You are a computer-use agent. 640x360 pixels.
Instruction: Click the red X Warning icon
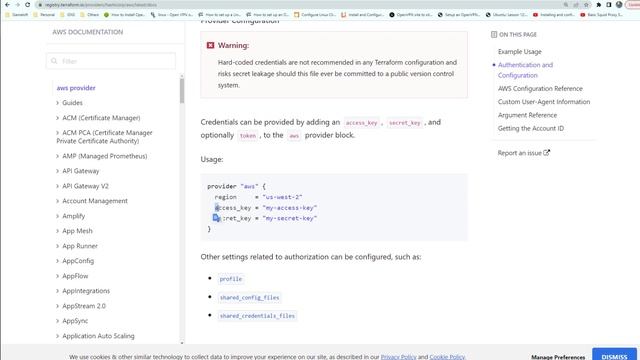[x=210, y=45]
